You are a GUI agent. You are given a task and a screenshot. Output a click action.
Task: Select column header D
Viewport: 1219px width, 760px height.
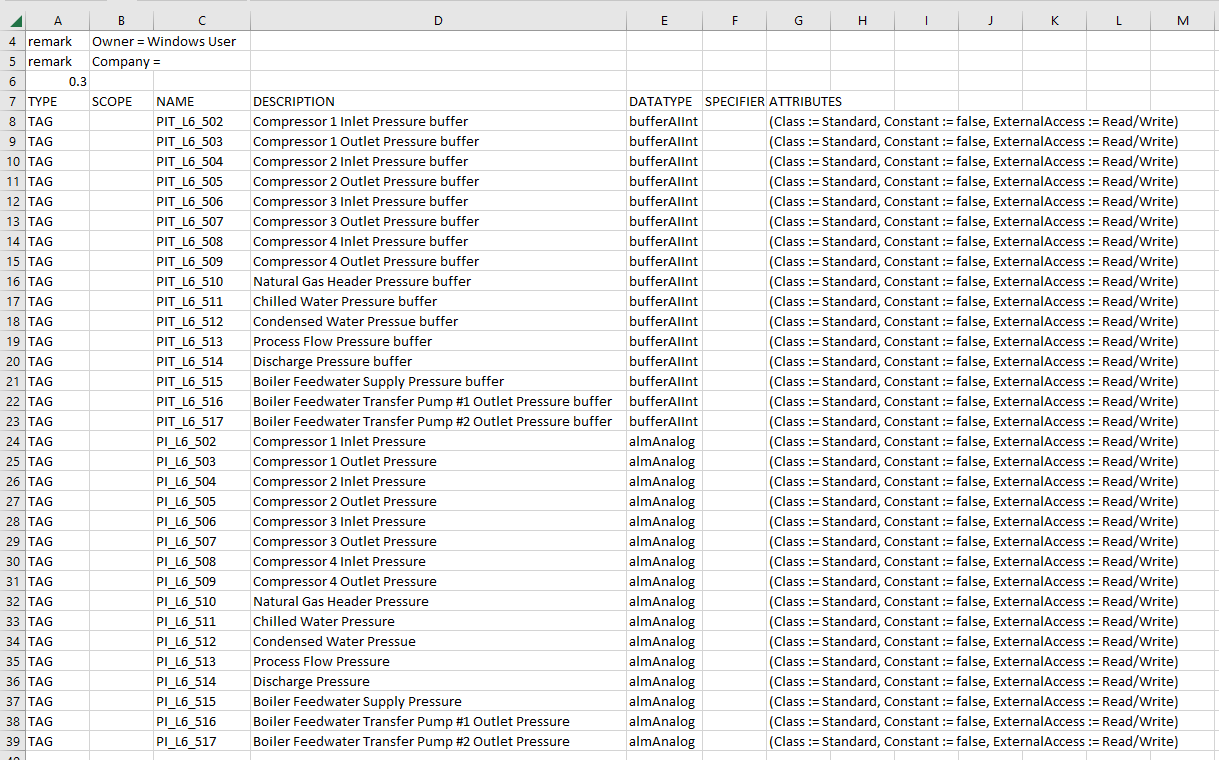tap(437, 20)
